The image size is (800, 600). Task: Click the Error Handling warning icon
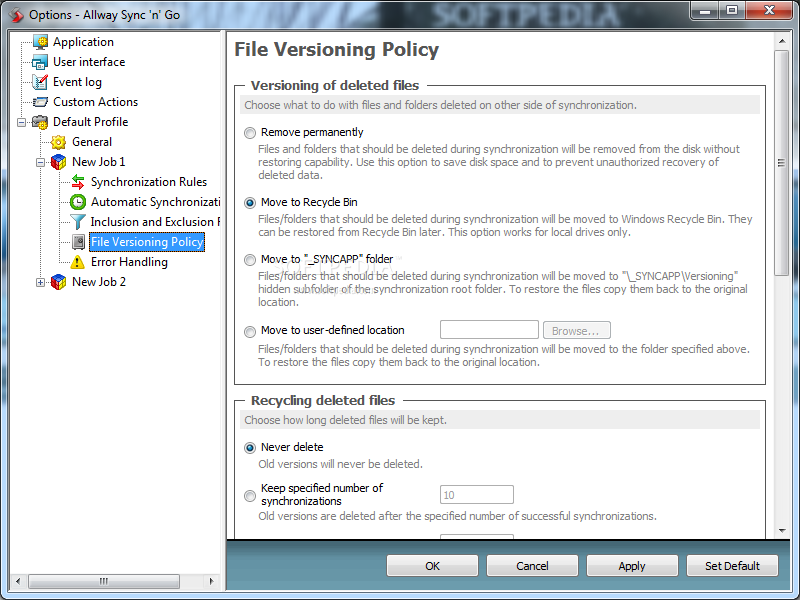click(78, 262)
